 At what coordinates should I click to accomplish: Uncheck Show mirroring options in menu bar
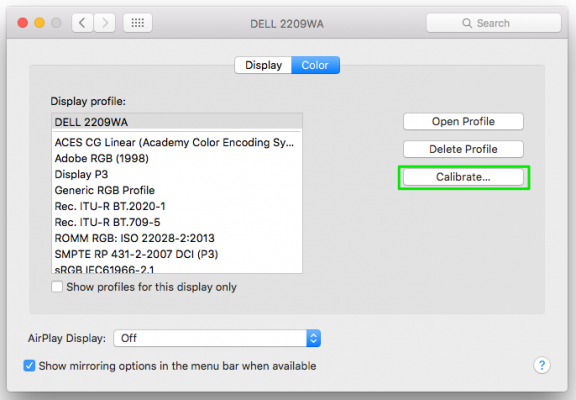(29, 366)
